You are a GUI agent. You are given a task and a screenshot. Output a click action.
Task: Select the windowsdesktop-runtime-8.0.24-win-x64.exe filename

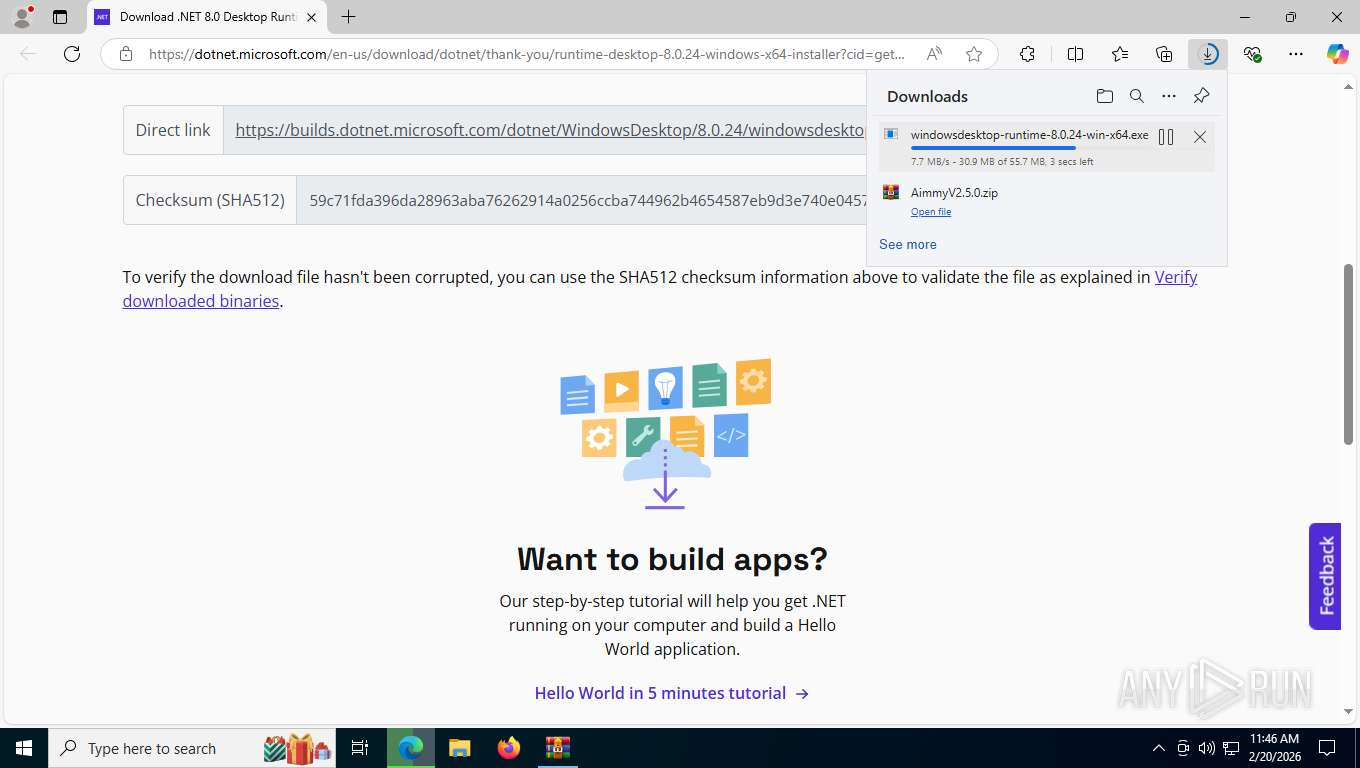[1029, 135]
